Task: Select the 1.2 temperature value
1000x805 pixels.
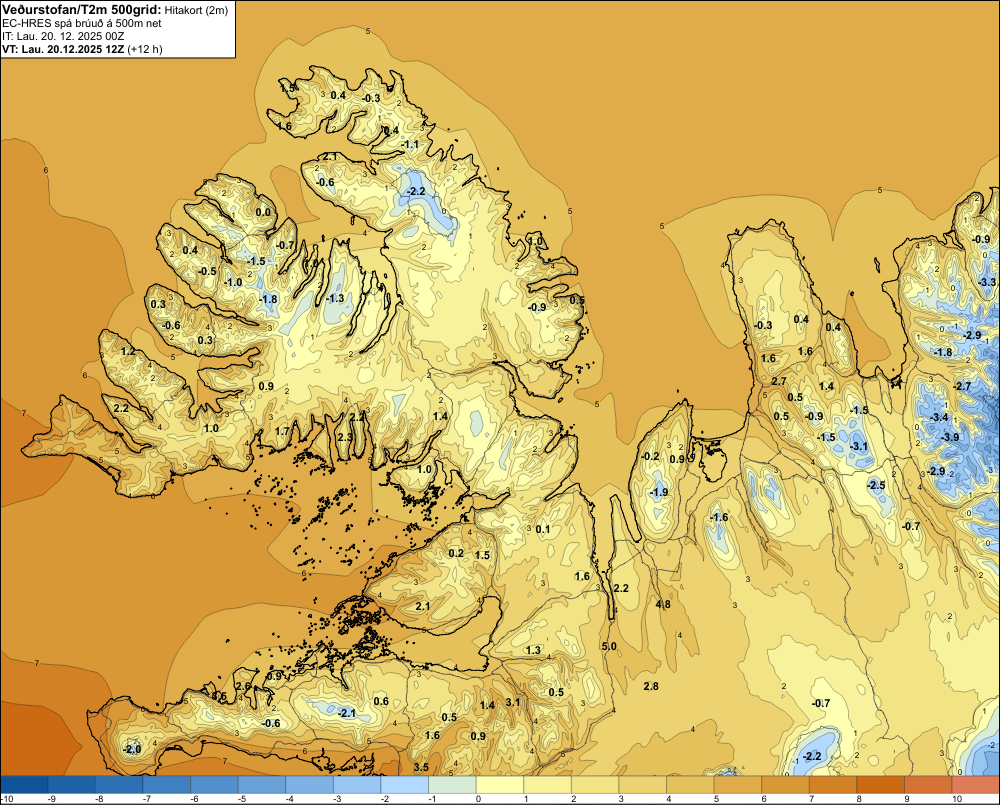Action: point(128,351)
